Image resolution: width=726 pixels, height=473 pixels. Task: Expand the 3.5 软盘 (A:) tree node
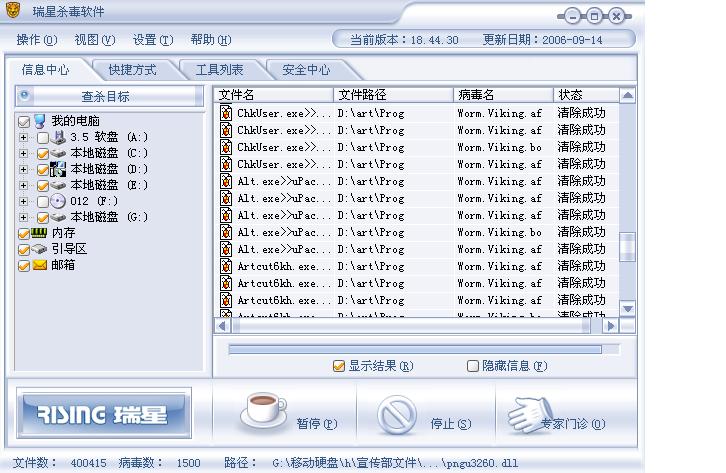point(24,137)
